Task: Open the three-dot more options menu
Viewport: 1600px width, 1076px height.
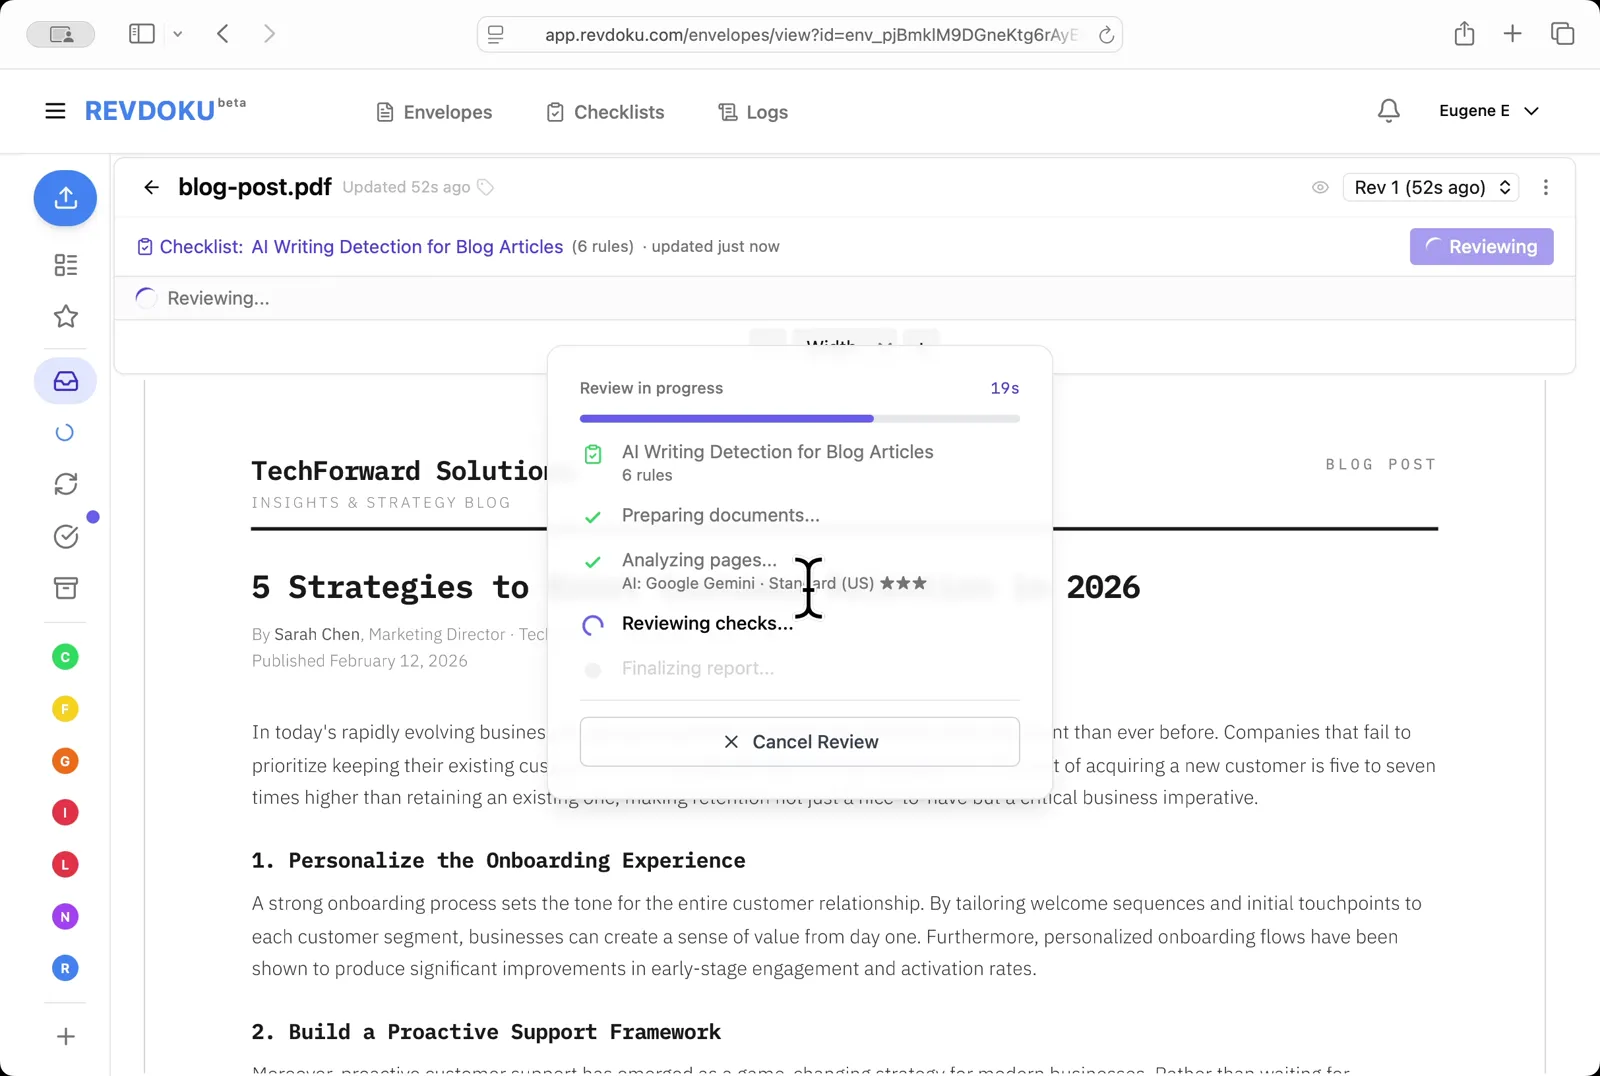Action: 1545,188
